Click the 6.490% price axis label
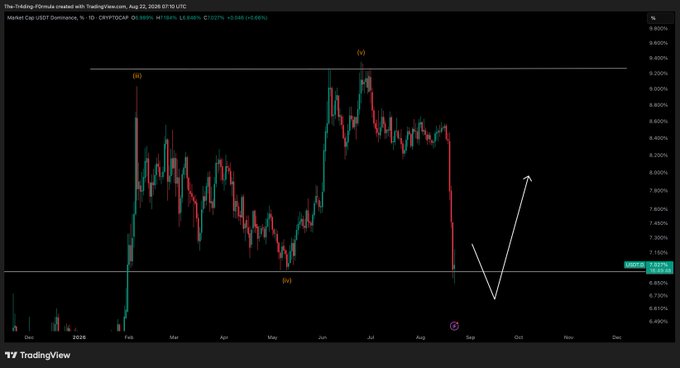This screenshot has width=680, height=368. point(658,322)
